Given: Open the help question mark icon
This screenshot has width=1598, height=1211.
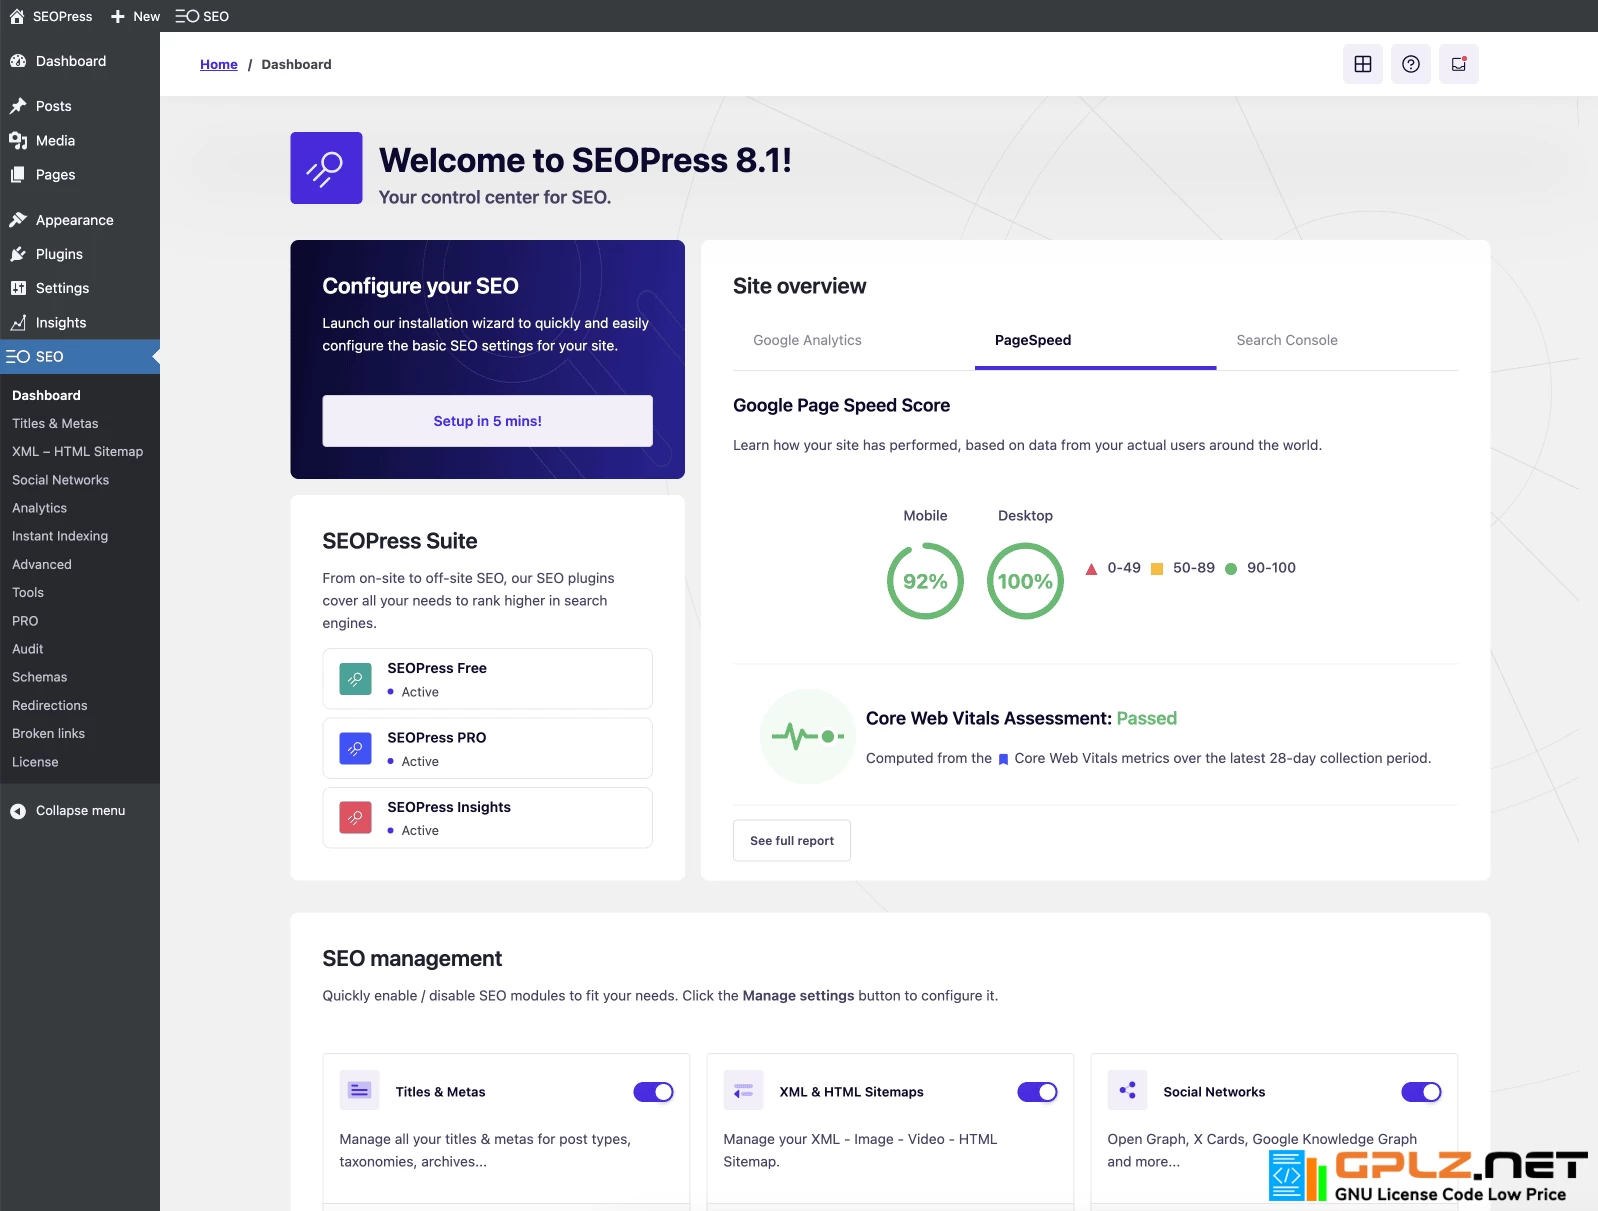Looking at the screenshot, I should (x=1411, y=64).
